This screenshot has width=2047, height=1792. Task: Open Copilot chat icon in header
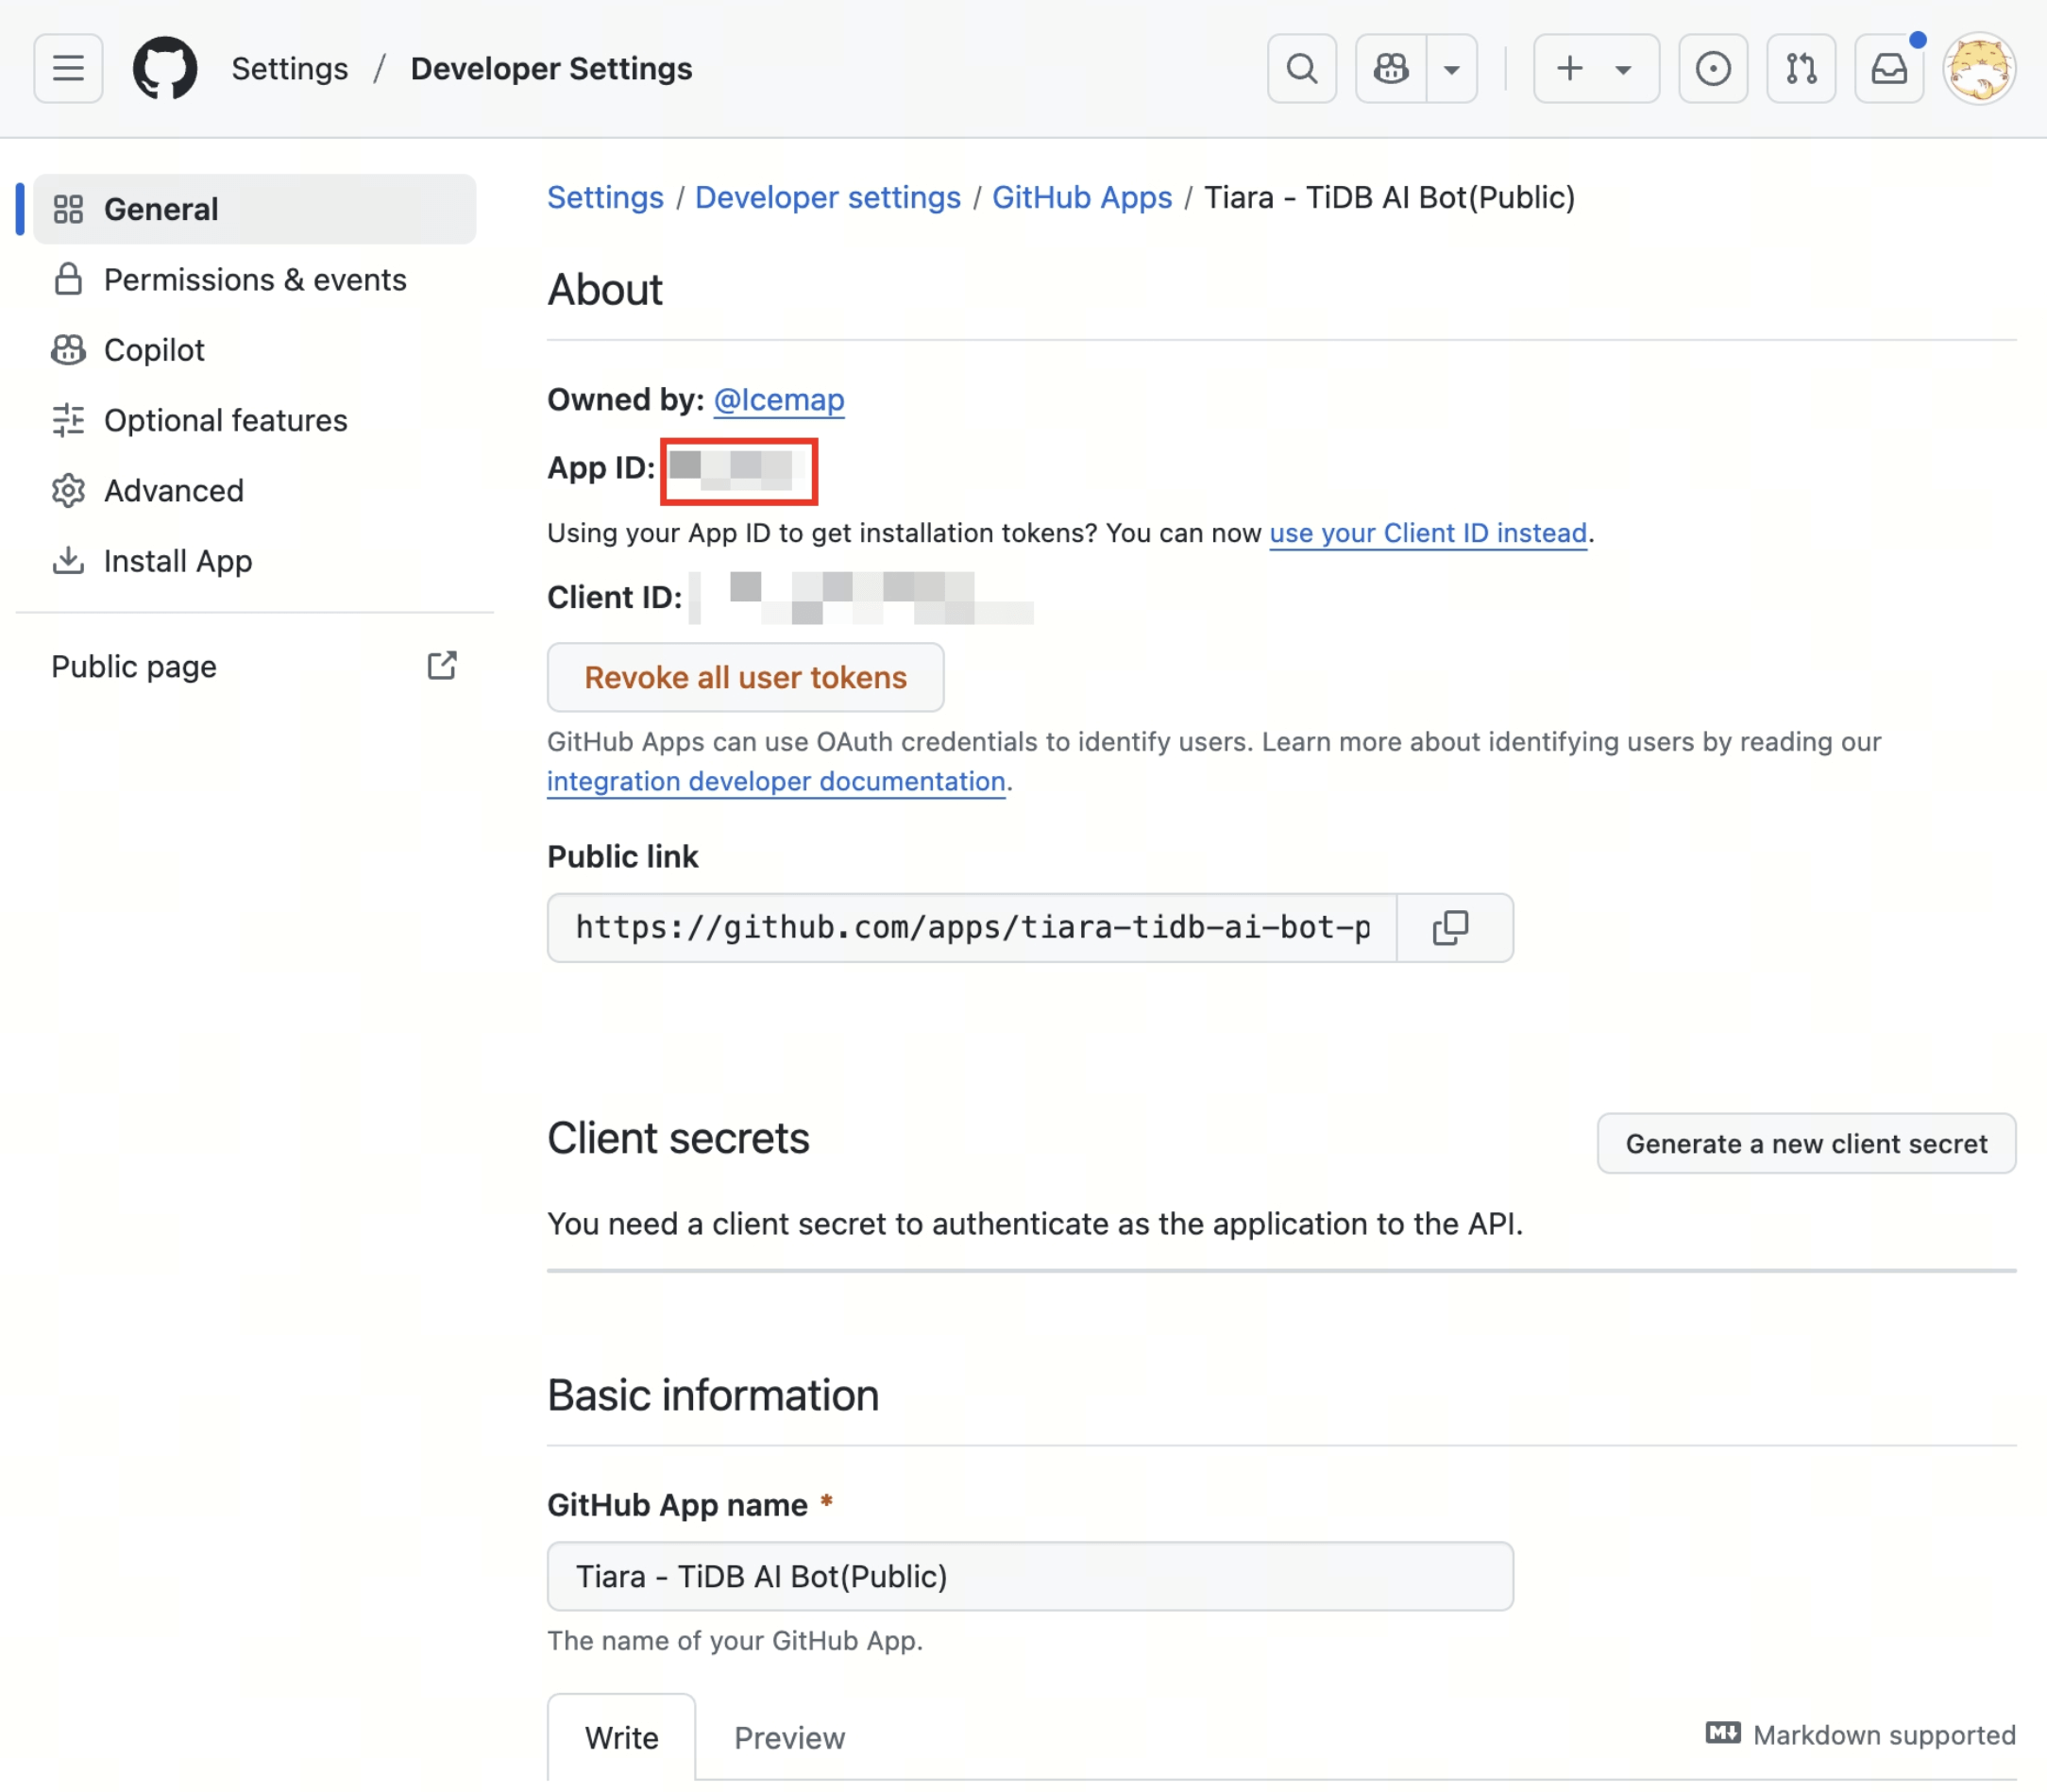(x=1391, y=68)
